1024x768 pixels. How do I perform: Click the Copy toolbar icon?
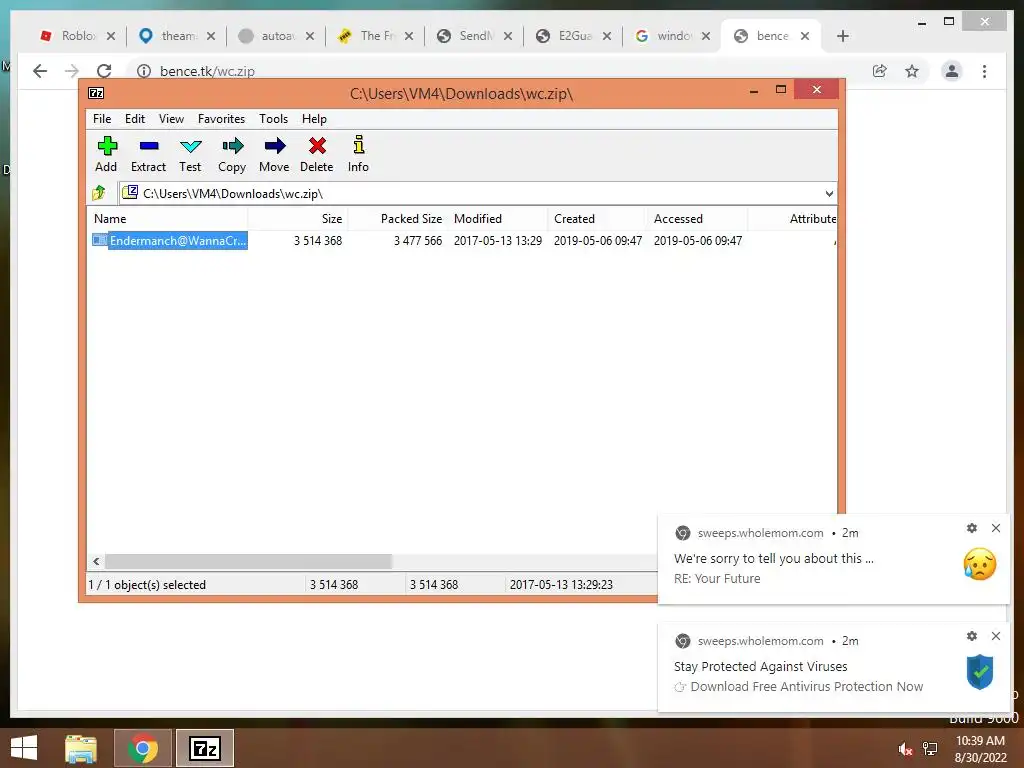point(232,154)
